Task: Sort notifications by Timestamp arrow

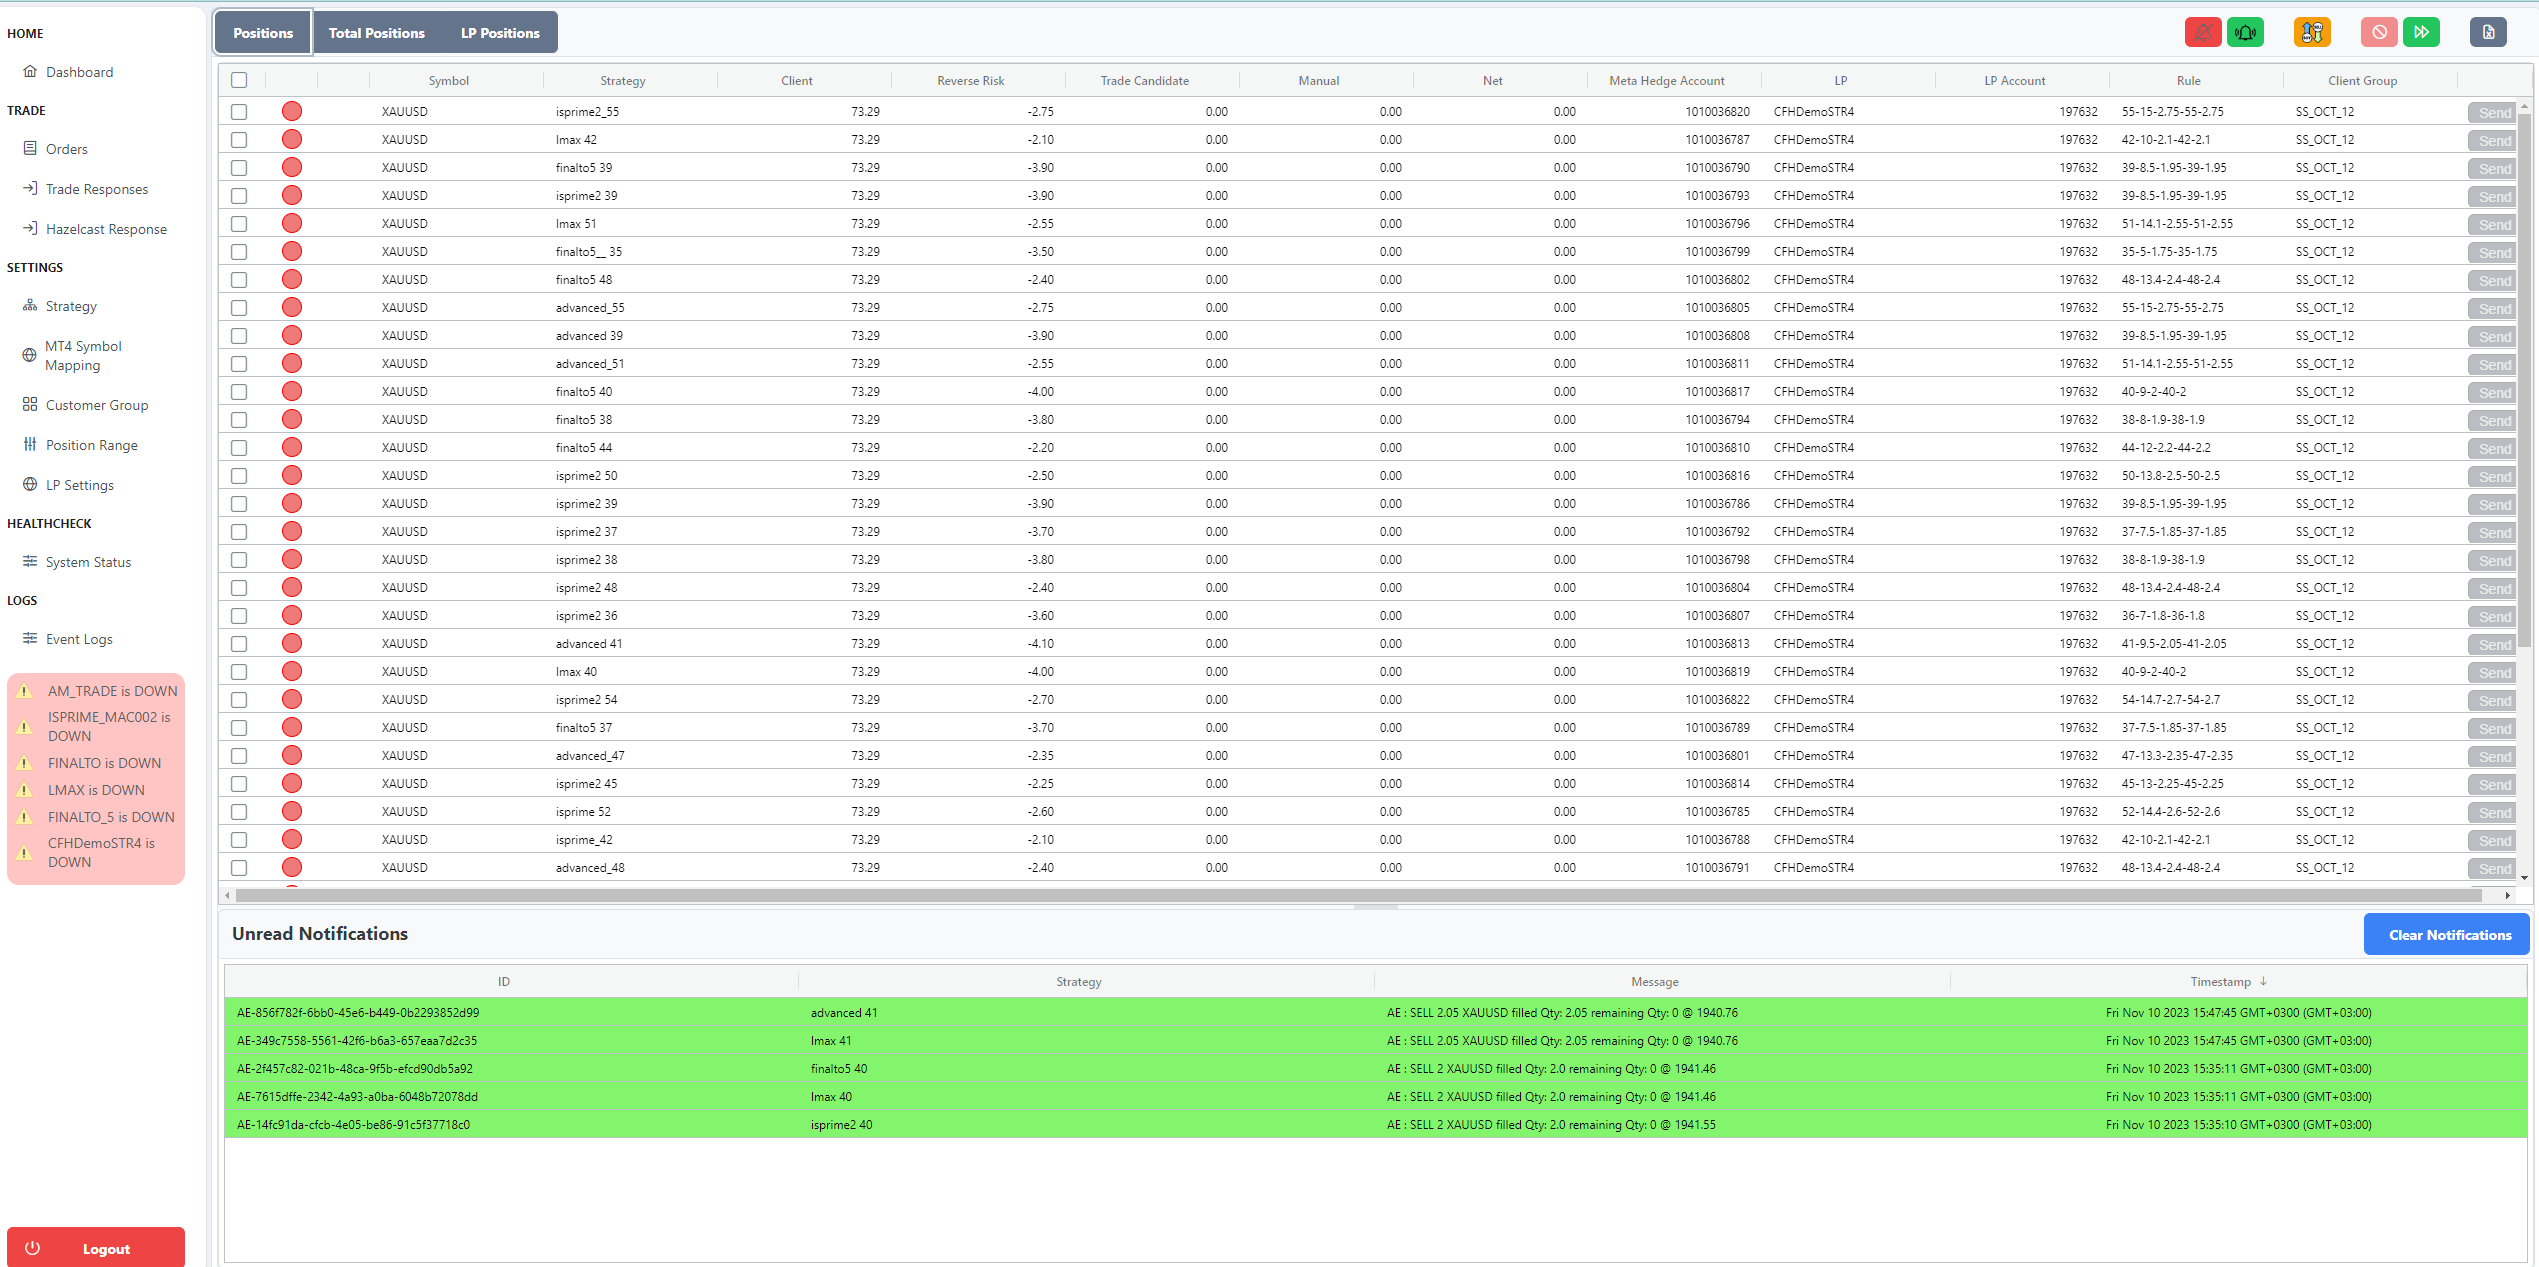Action: click(x=2263, y=982)
